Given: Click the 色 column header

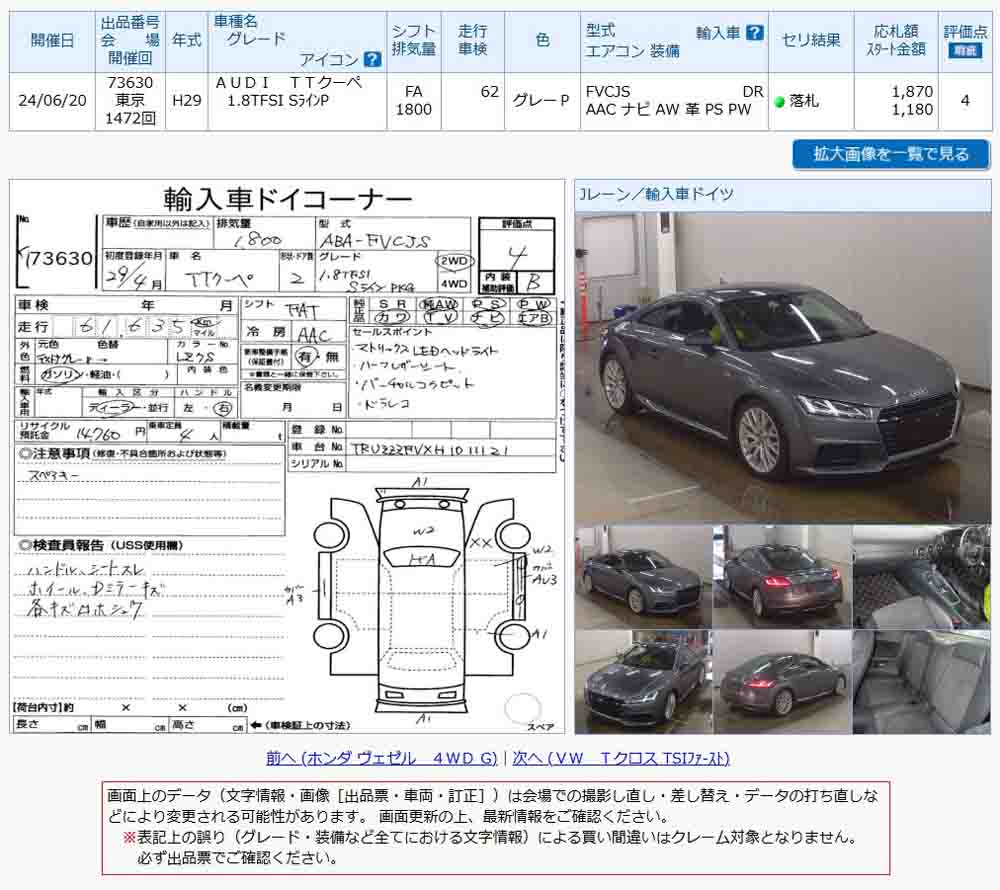Looking at the screenshot, I should [542, 41].
